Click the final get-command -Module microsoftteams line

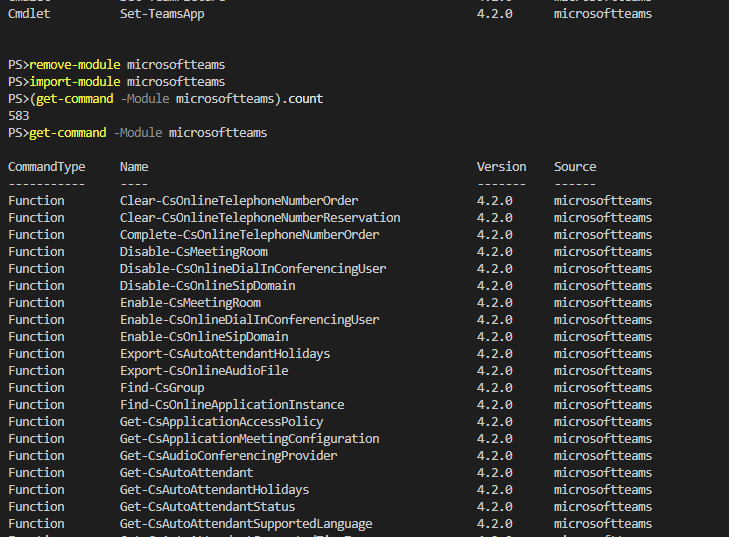138,133
